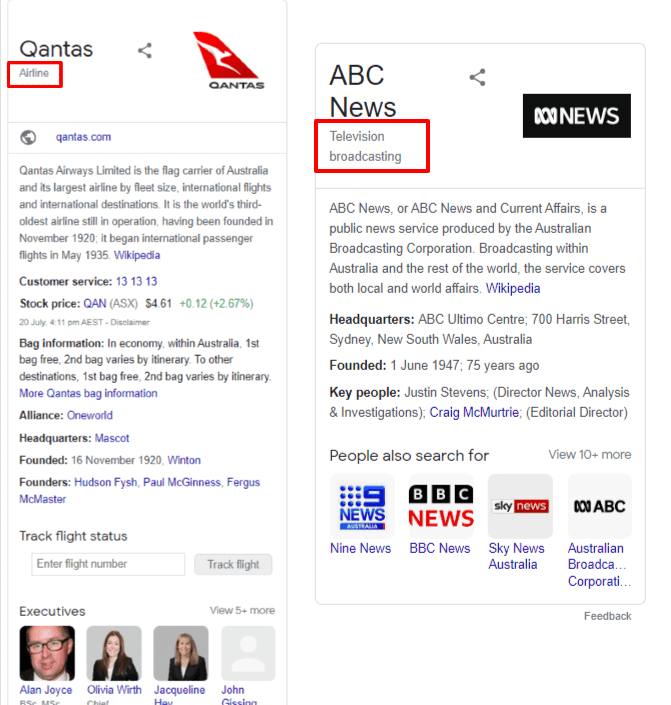The width and height of the screenshot is (671, 705).
Task: Open the Paul McGinness founder link
Action: 182,482
